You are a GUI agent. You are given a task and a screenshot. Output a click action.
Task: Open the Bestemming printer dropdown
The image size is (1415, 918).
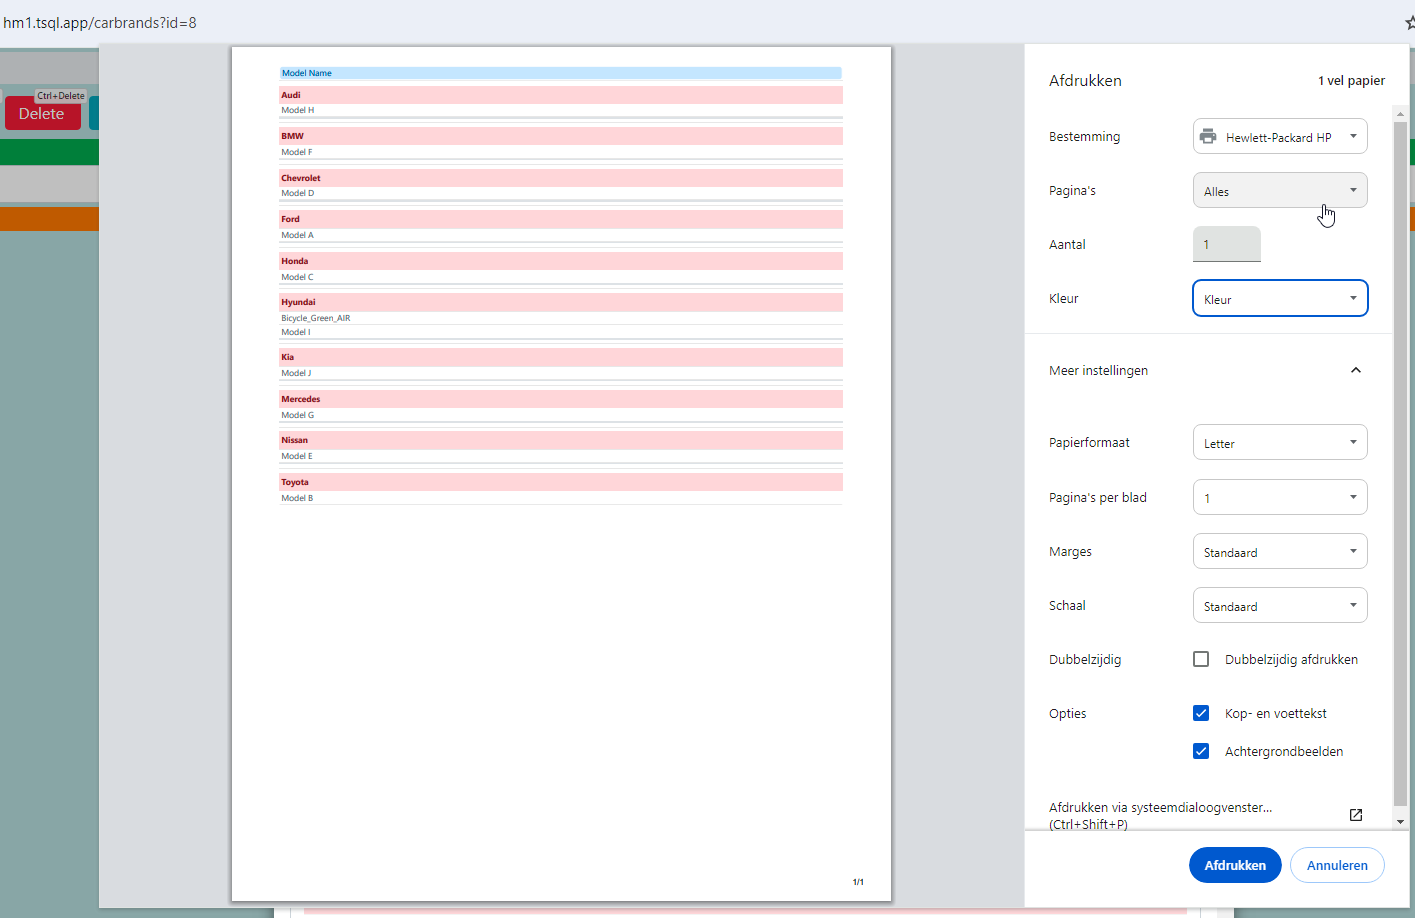point(1280,137)
